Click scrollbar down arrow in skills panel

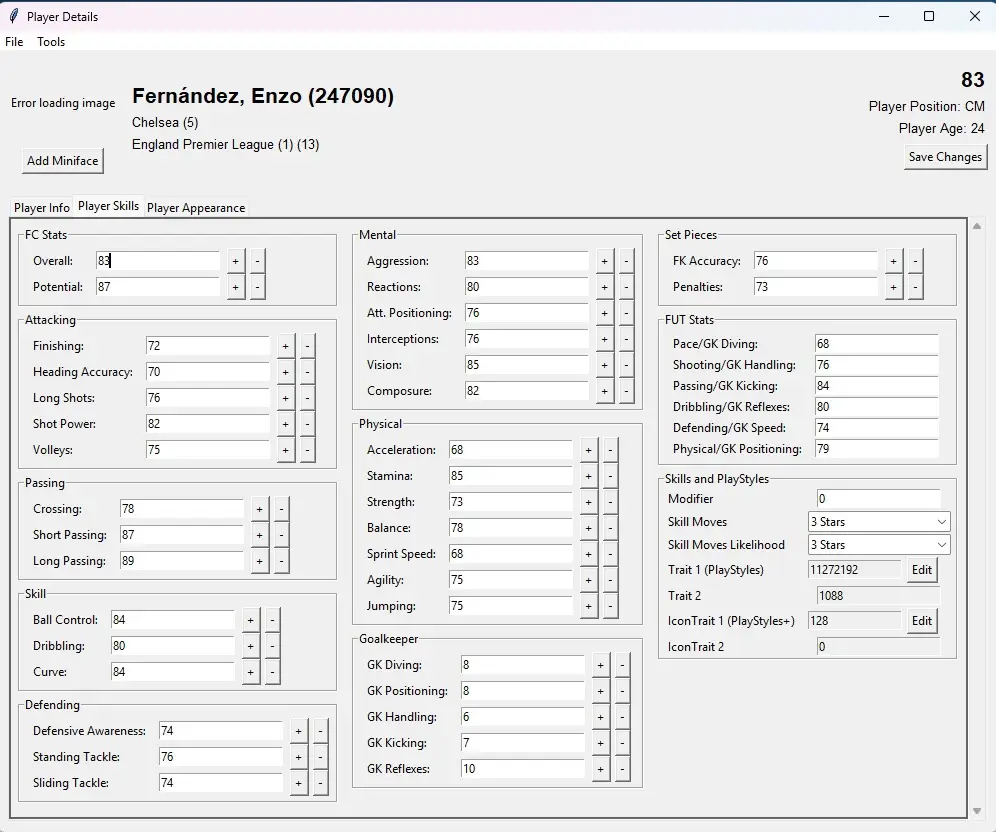[x=977, y=811]
